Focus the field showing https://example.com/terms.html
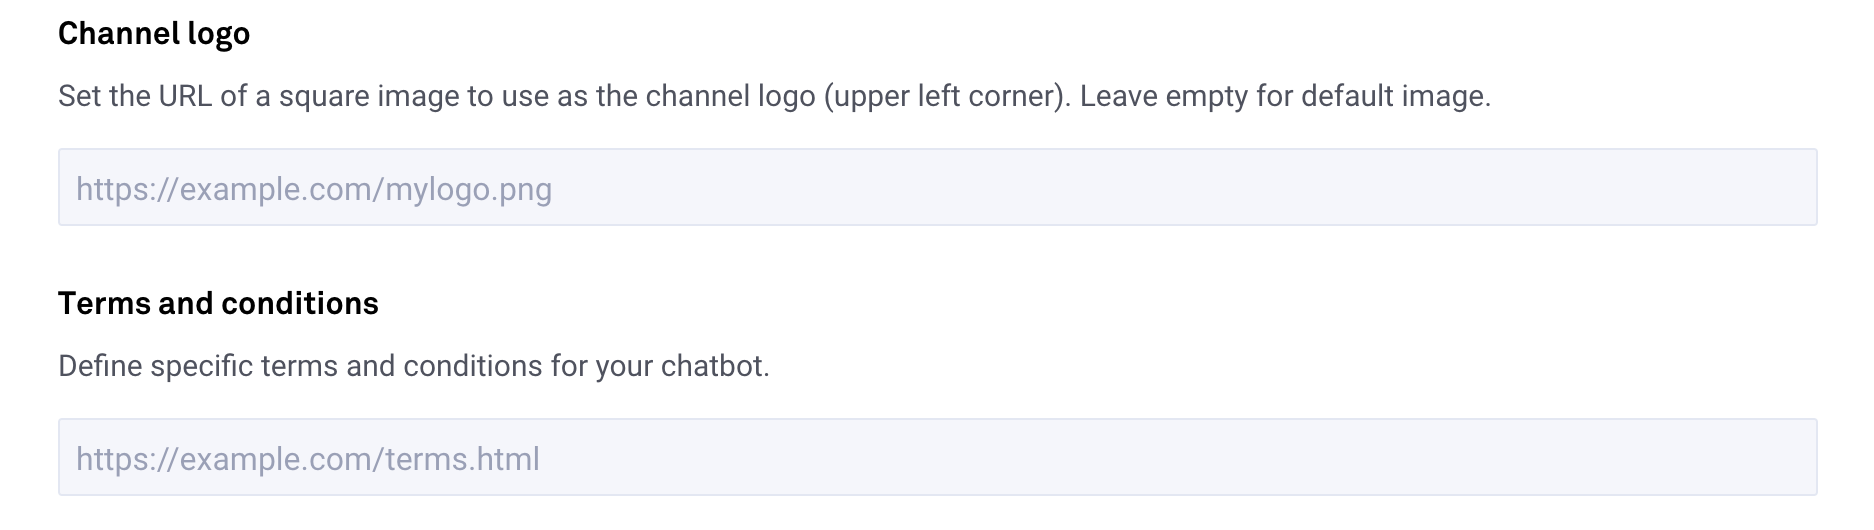1874x530 pixels. (937, 457)
